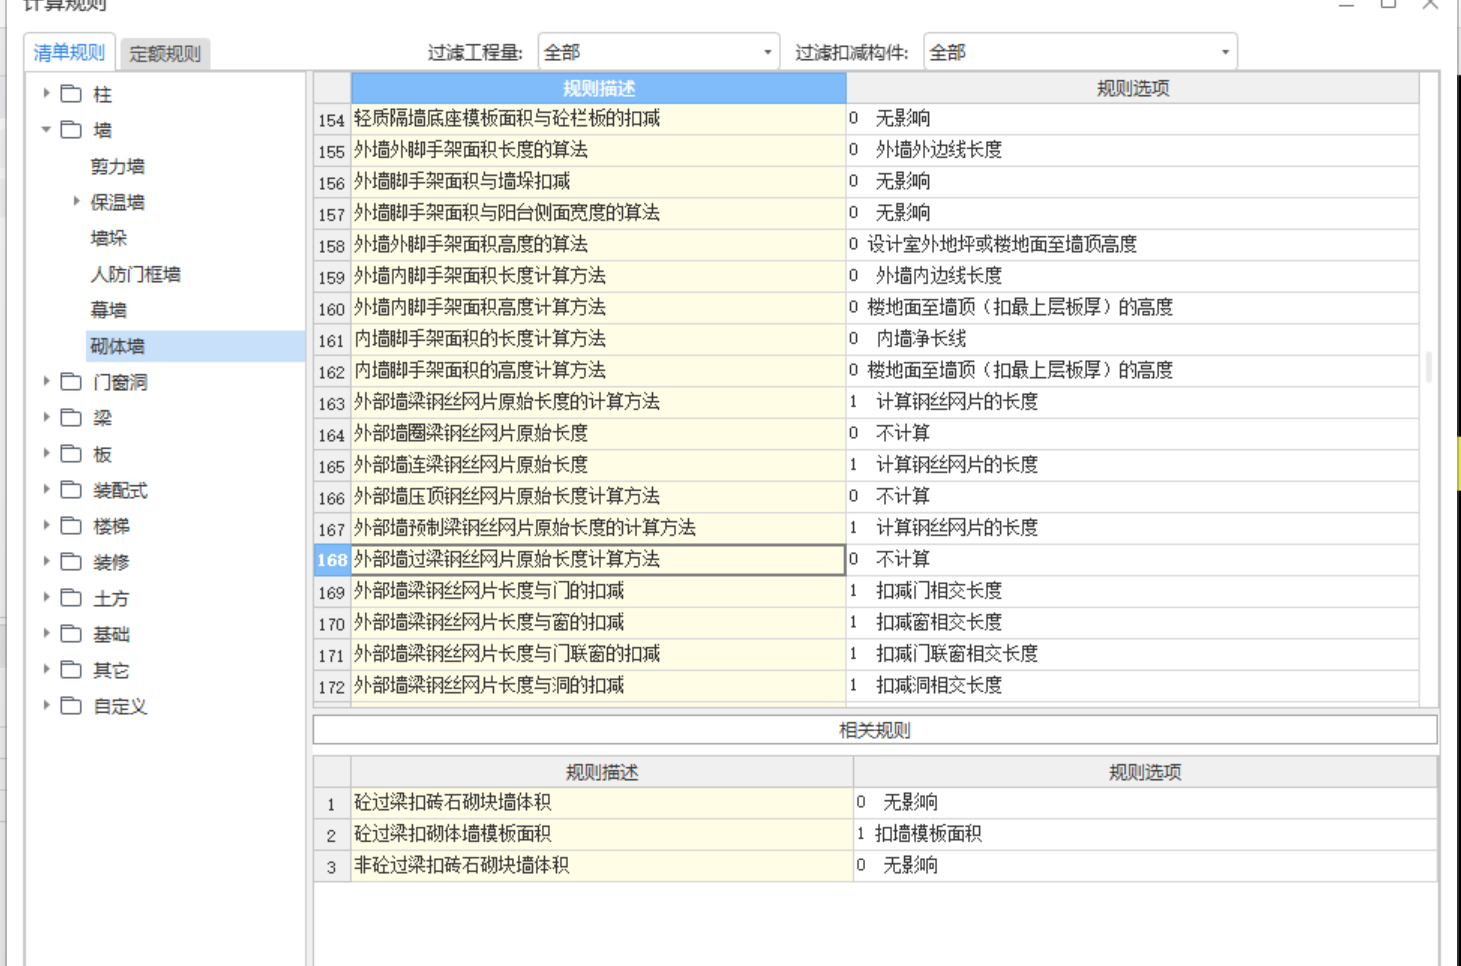
Task: Expand the 楼梯 tree node
Action: tap(46, 525)
